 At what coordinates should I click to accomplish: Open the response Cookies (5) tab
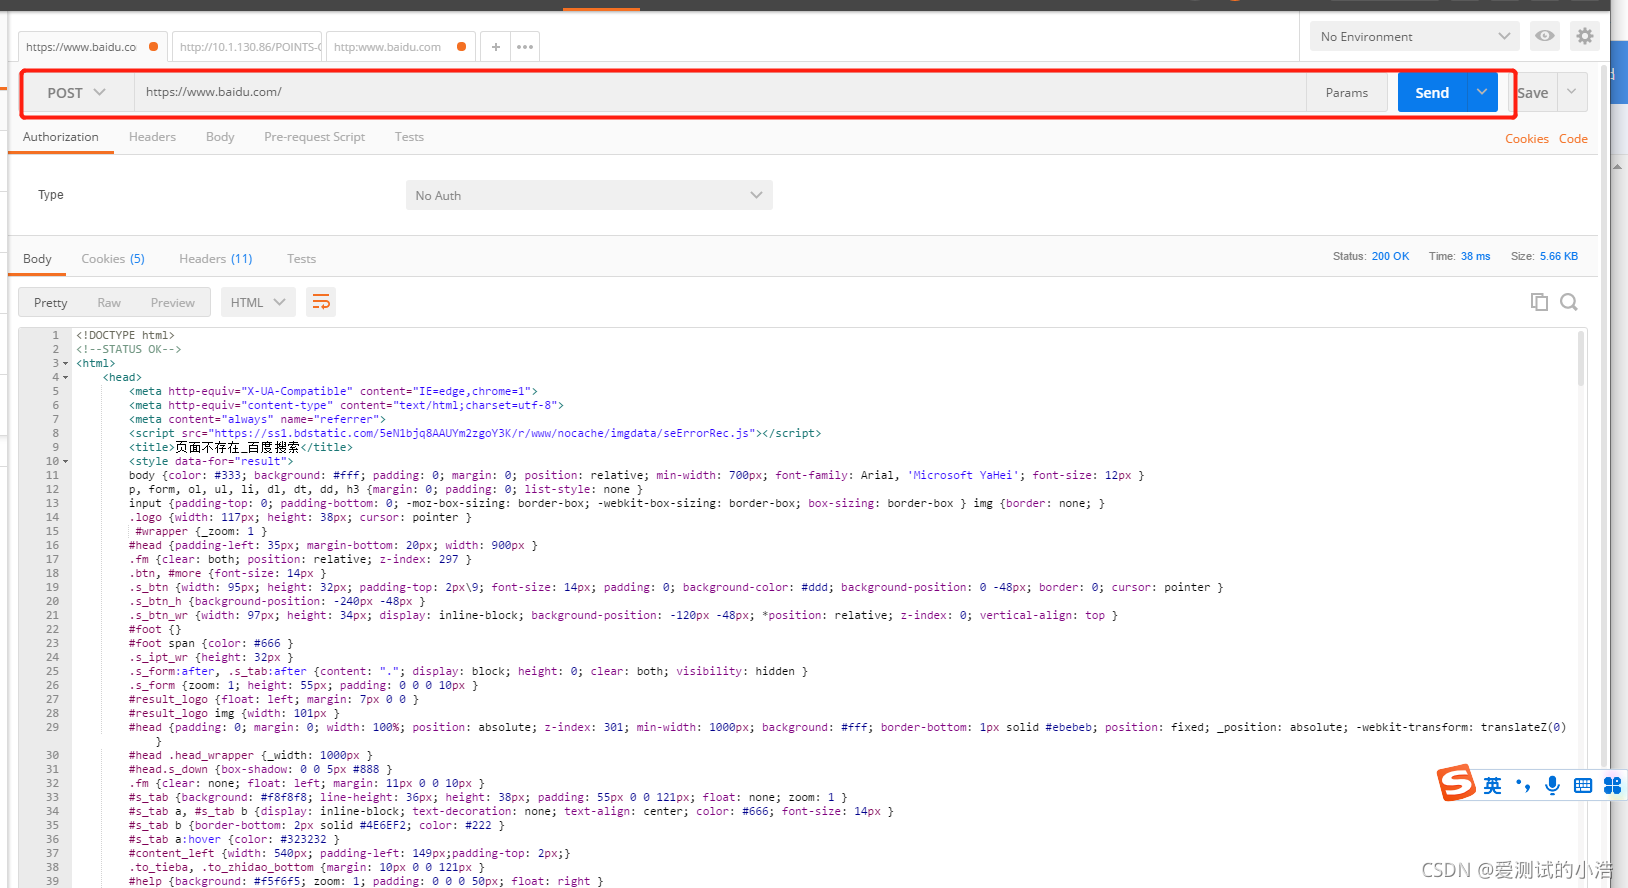pyautogui.click(x=113, y=259)
